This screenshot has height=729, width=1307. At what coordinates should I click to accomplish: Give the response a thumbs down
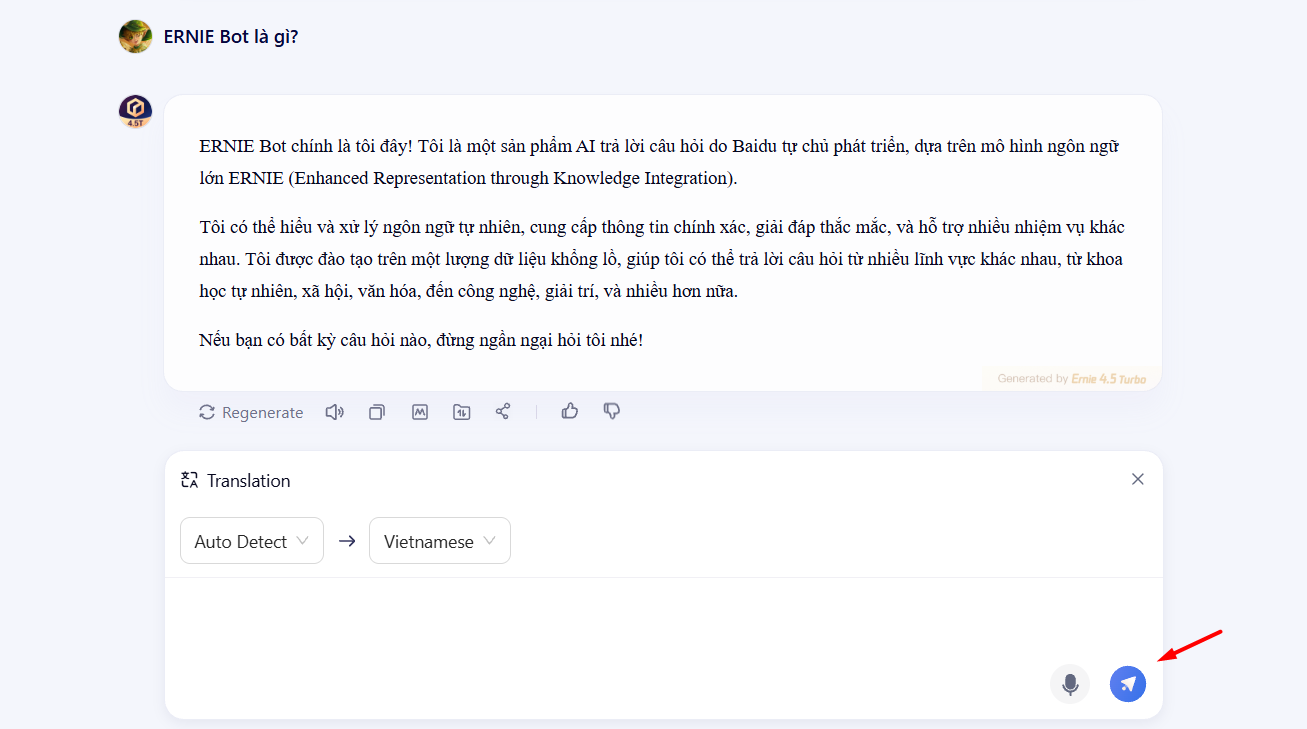[x=612, y=411]
